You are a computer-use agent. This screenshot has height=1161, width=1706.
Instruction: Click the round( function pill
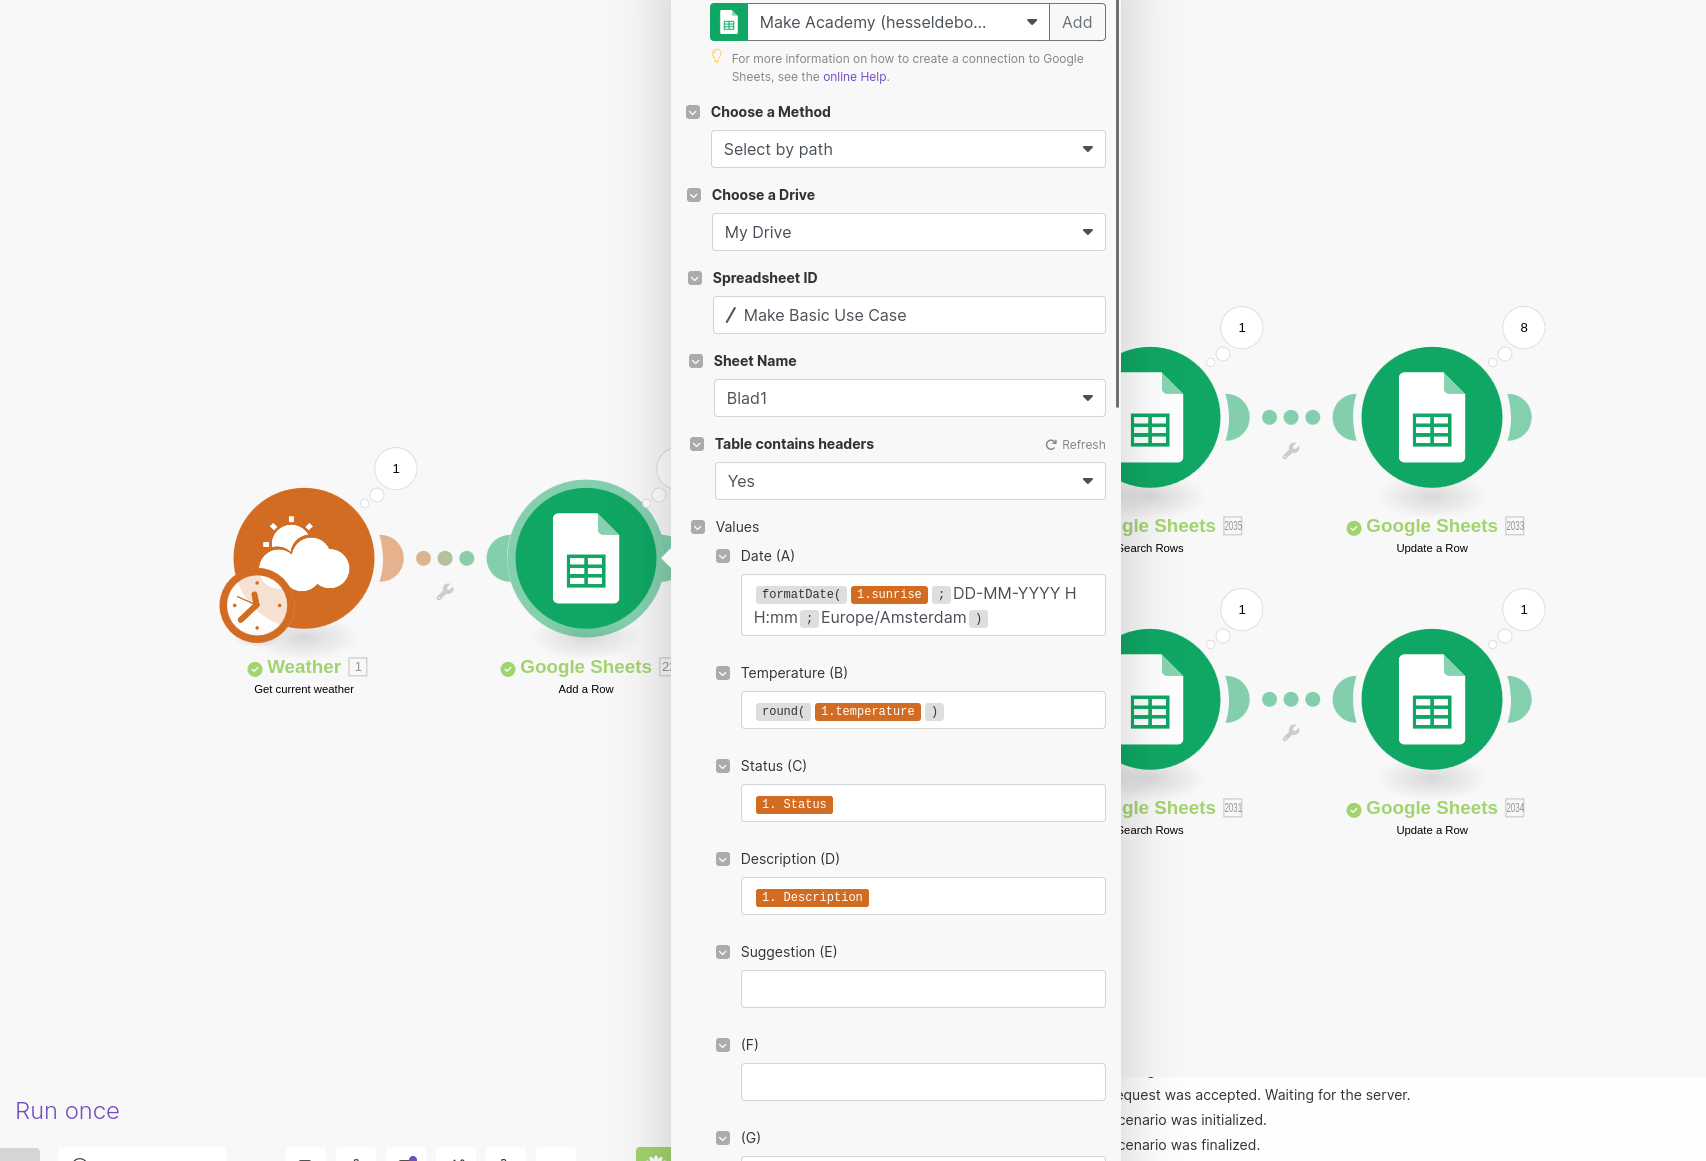coord(783,712)
